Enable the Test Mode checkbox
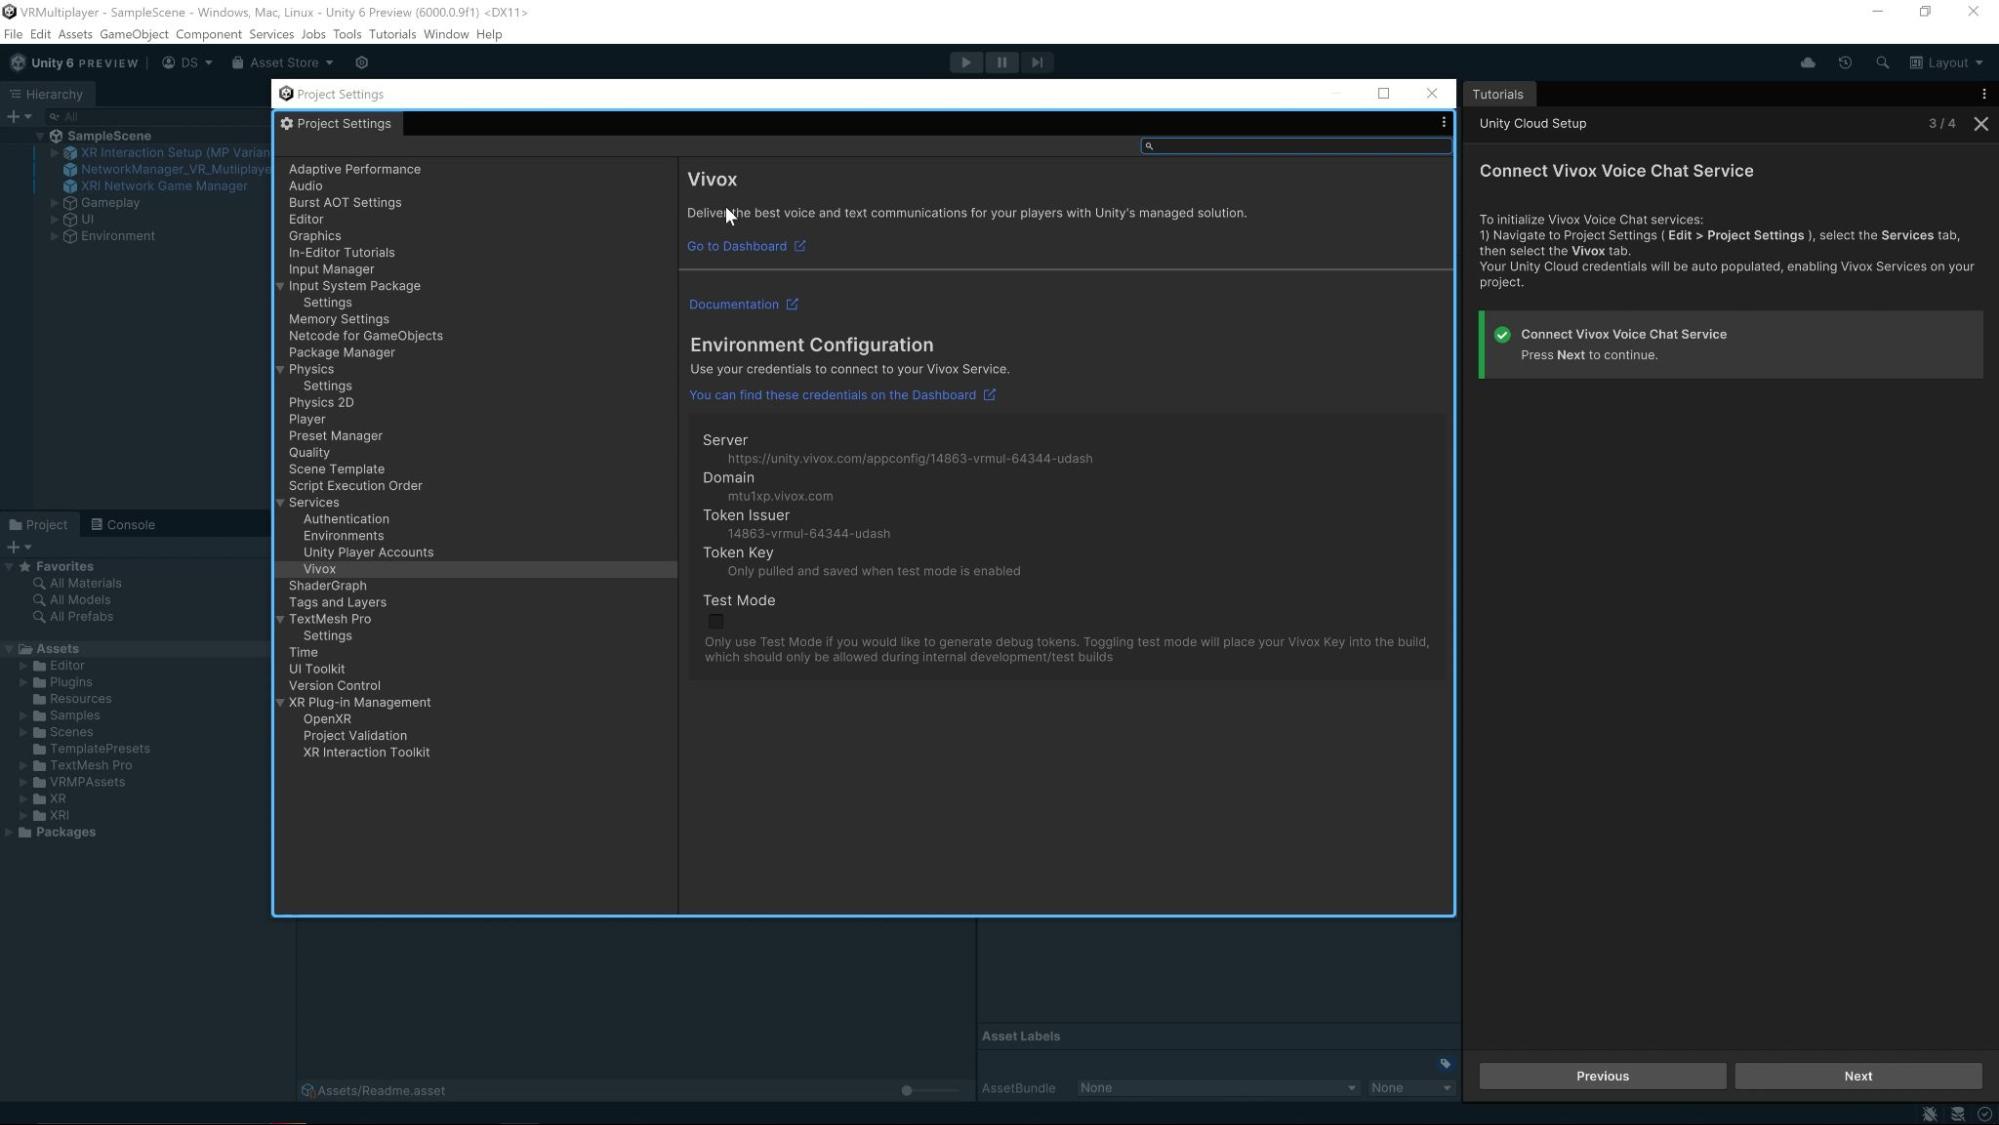 [x=716, y=622]
